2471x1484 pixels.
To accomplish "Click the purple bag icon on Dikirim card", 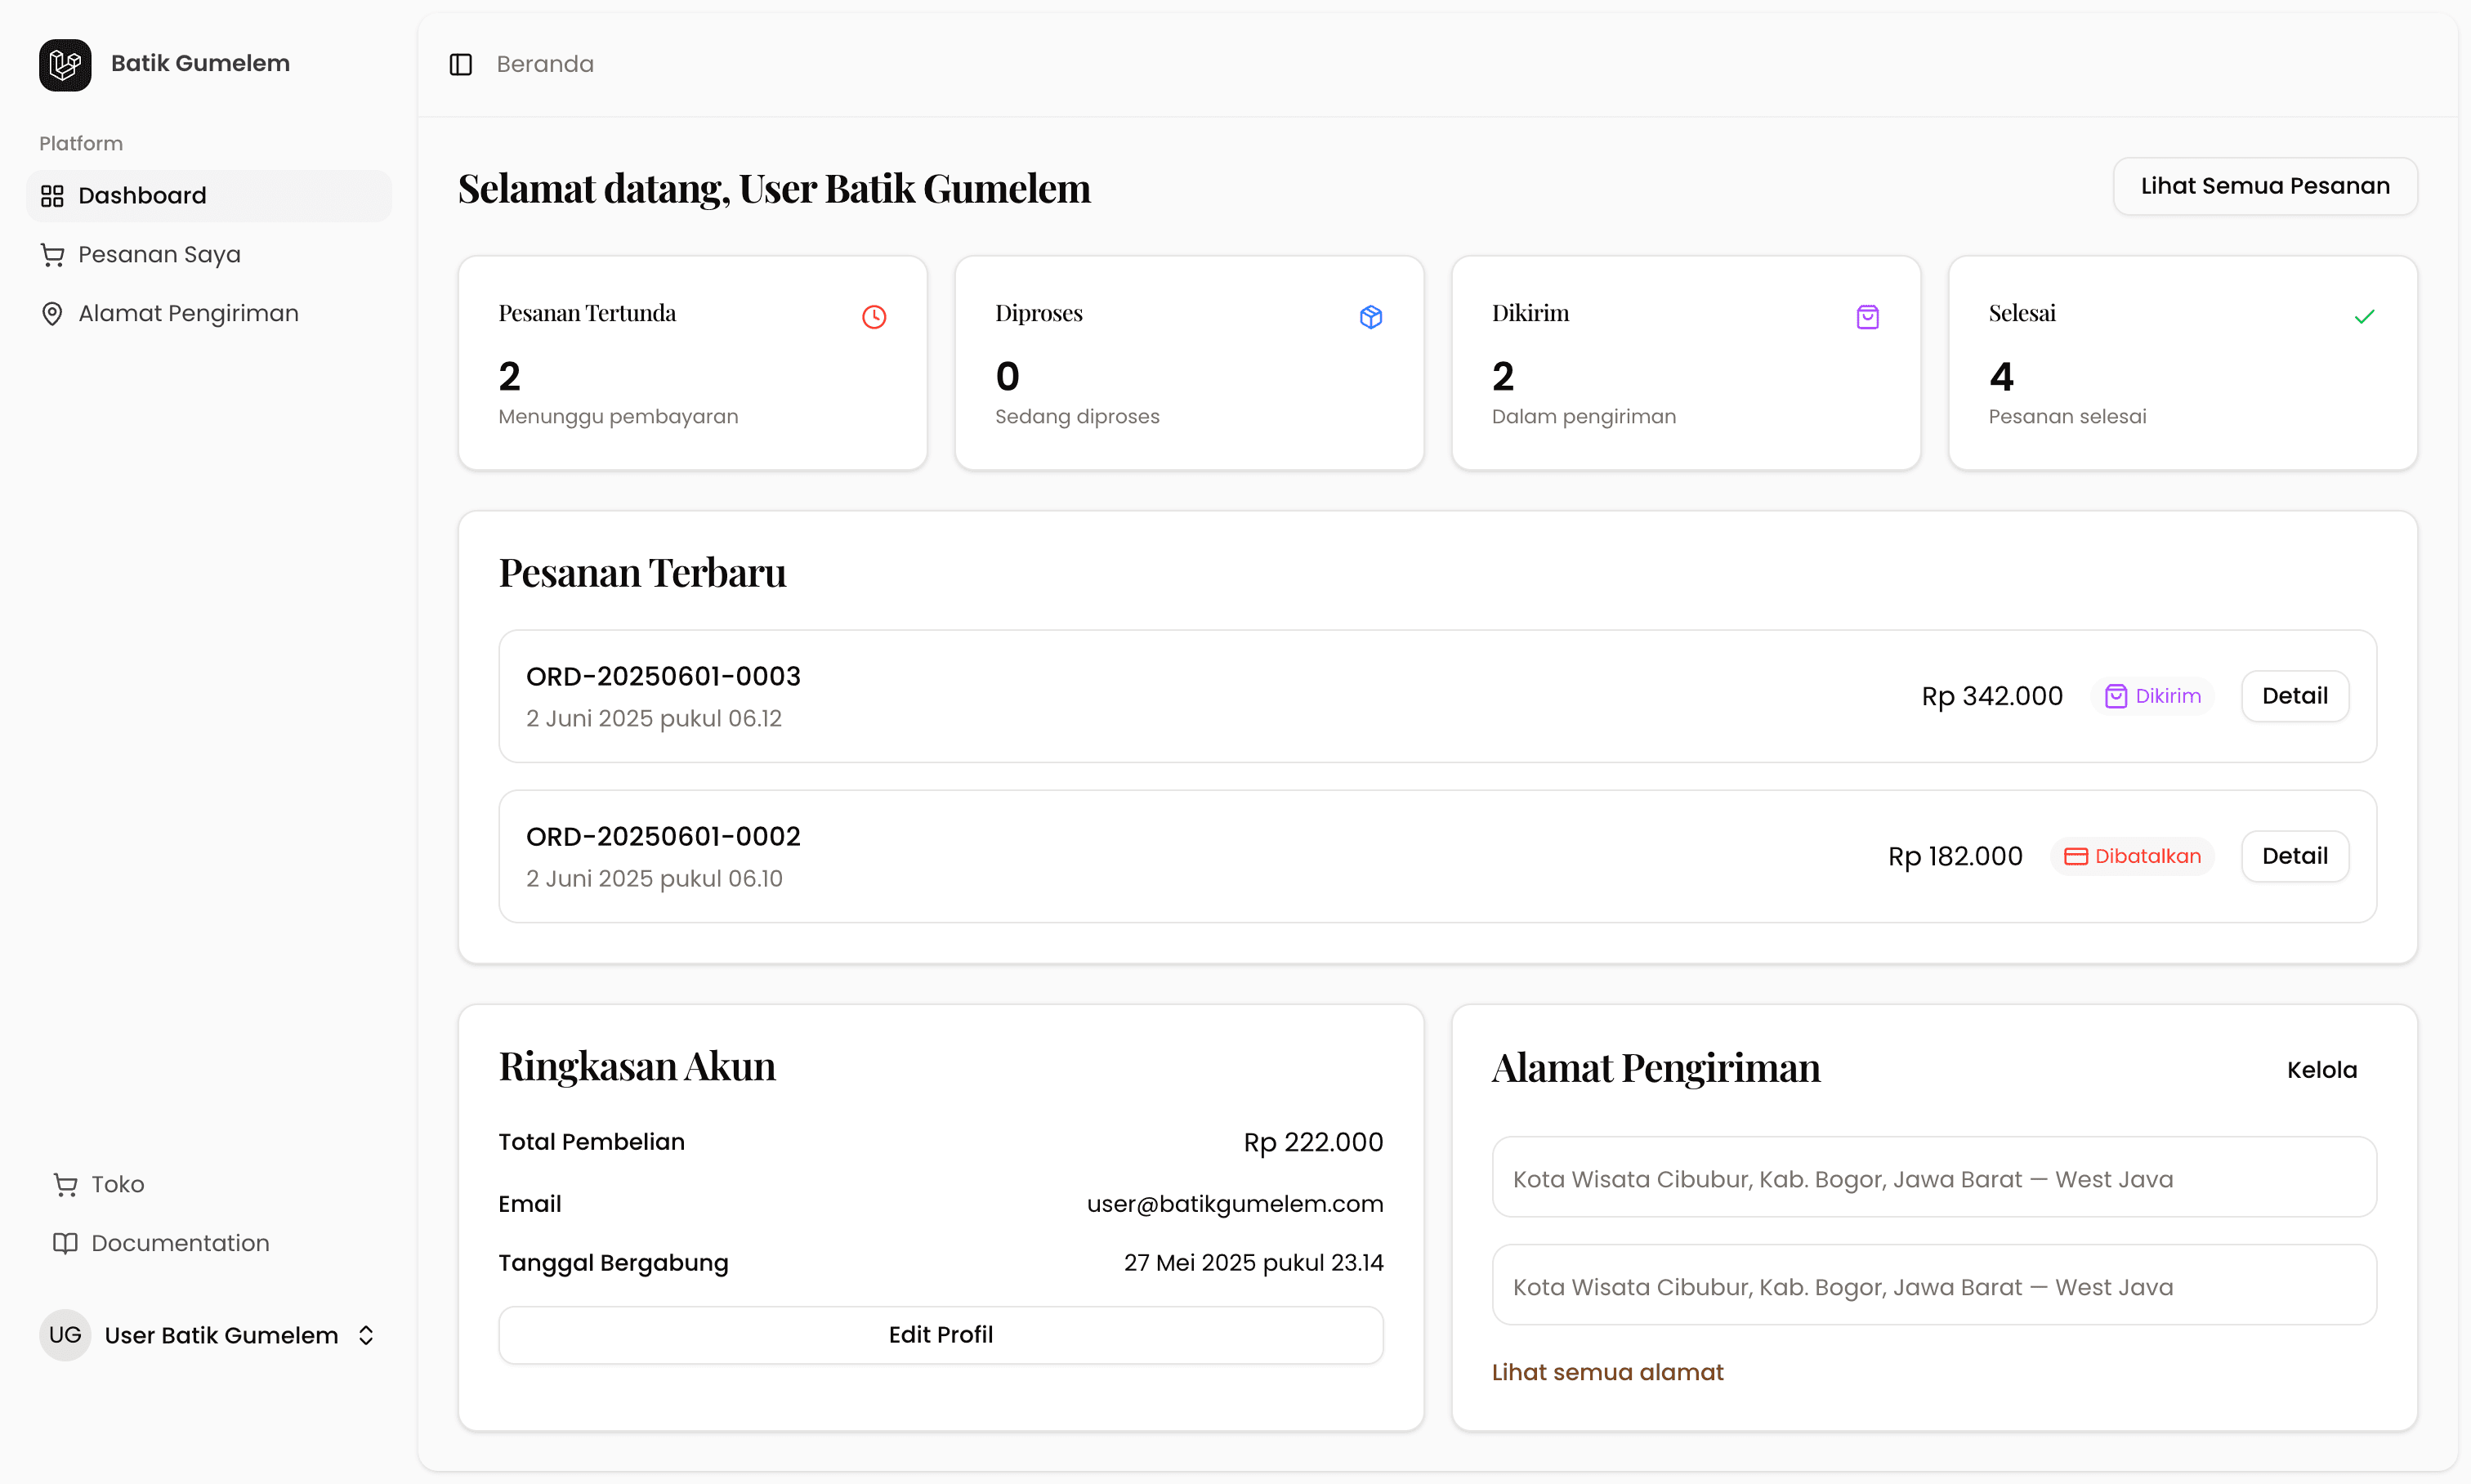I will coord(1868,317).
